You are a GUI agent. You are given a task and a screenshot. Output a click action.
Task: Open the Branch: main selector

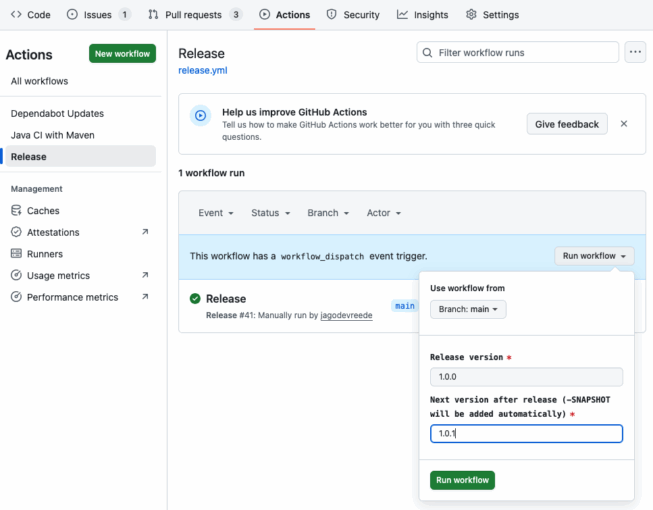tap(468, 309)
